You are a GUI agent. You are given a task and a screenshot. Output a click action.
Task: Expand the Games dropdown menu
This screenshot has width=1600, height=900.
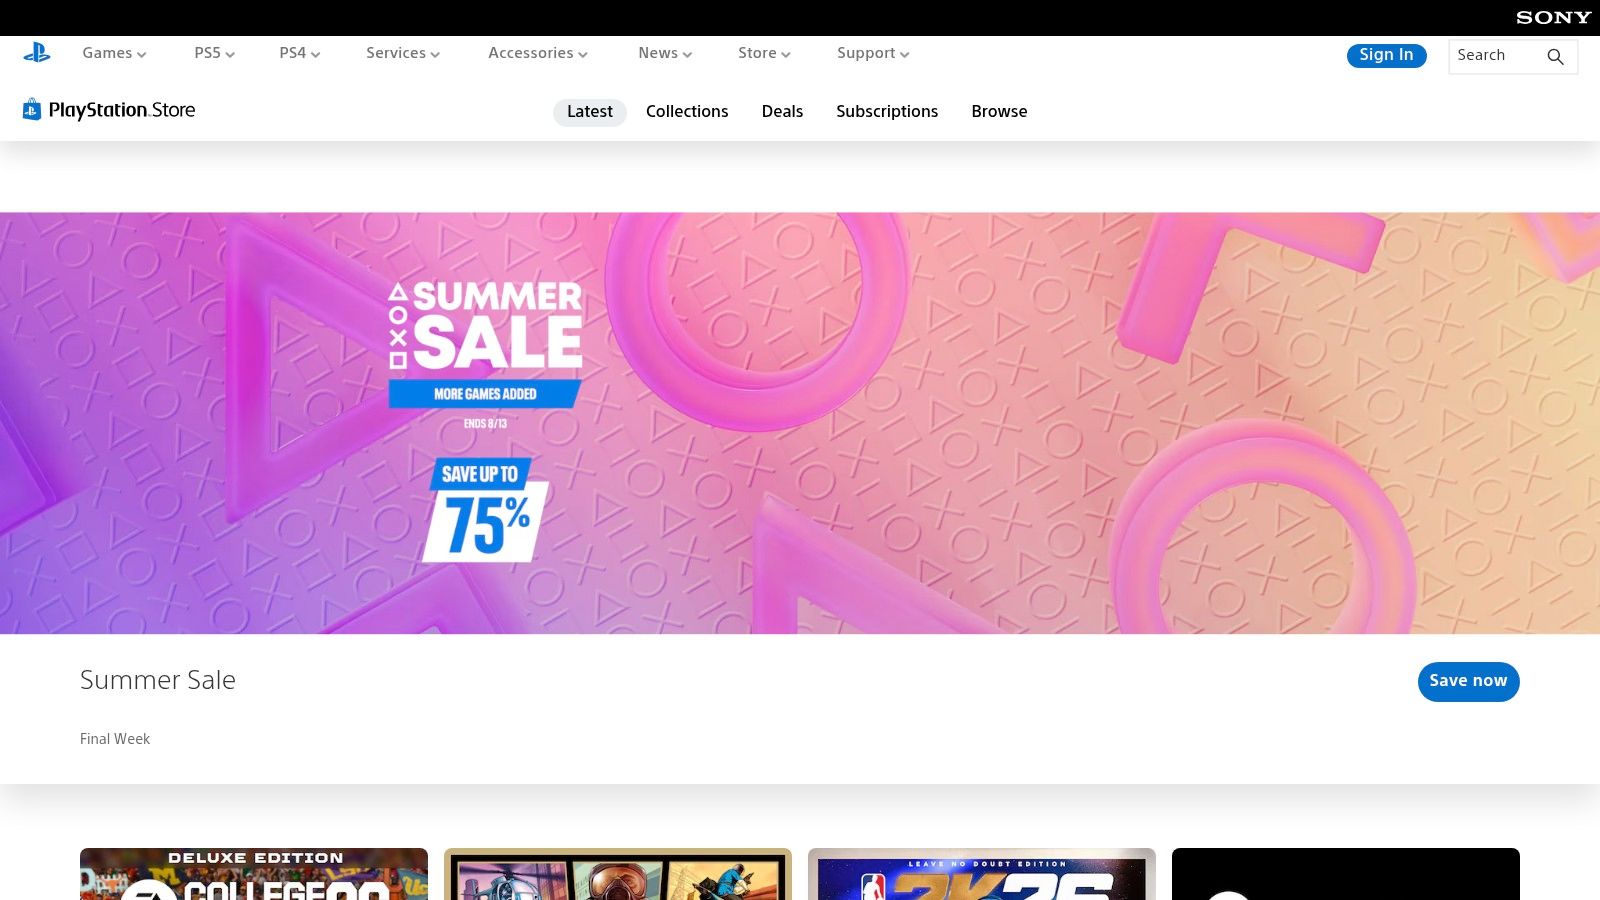click(114, 53)
